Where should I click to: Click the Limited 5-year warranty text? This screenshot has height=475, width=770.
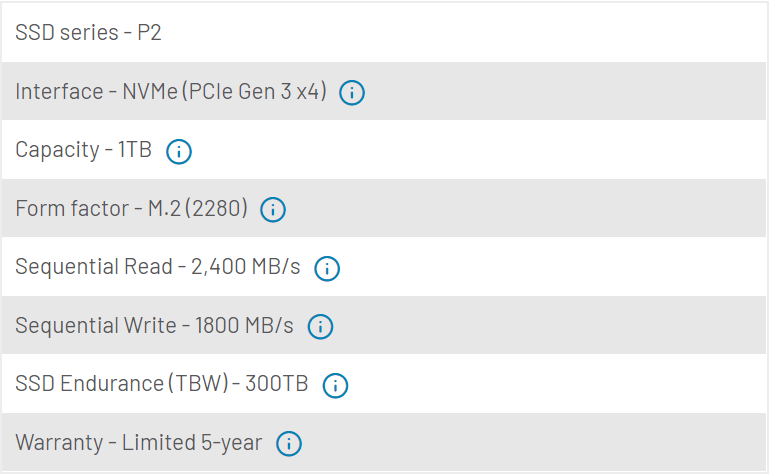[192, 443]
